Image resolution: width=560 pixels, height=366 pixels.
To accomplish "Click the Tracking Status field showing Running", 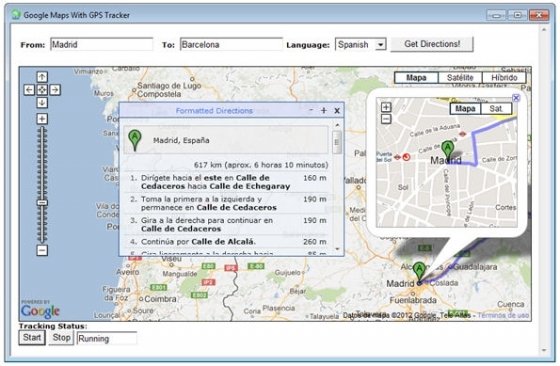I will (x=107, y=339).
